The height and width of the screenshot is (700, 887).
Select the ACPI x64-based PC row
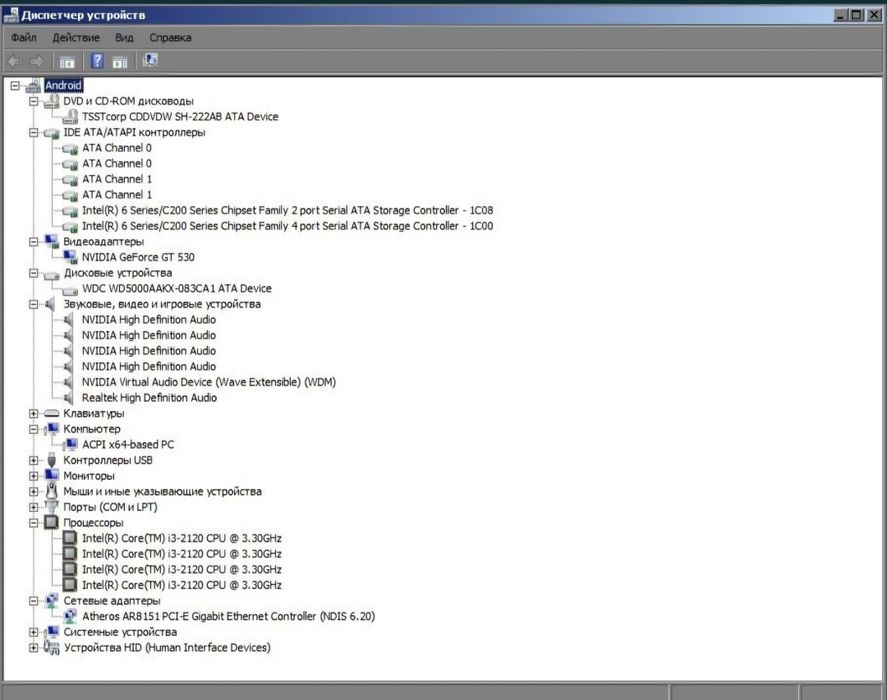point(128,445)
